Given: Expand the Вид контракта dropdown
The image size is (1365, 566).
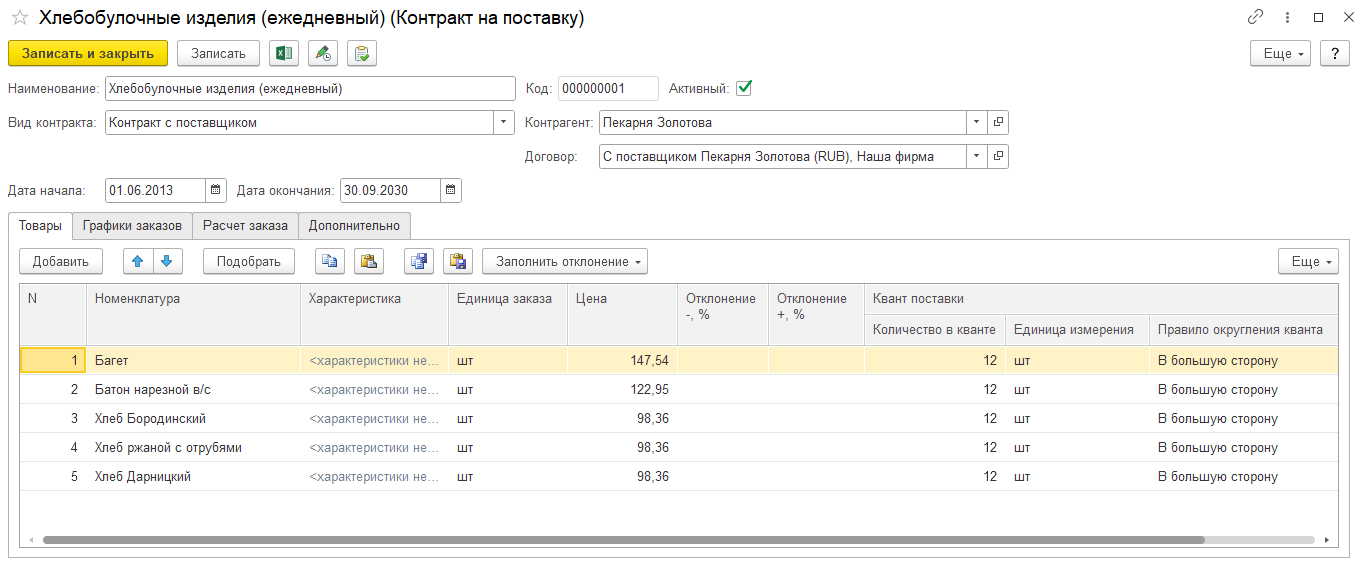Looking at the screenshot, I should tap(503, 123).
